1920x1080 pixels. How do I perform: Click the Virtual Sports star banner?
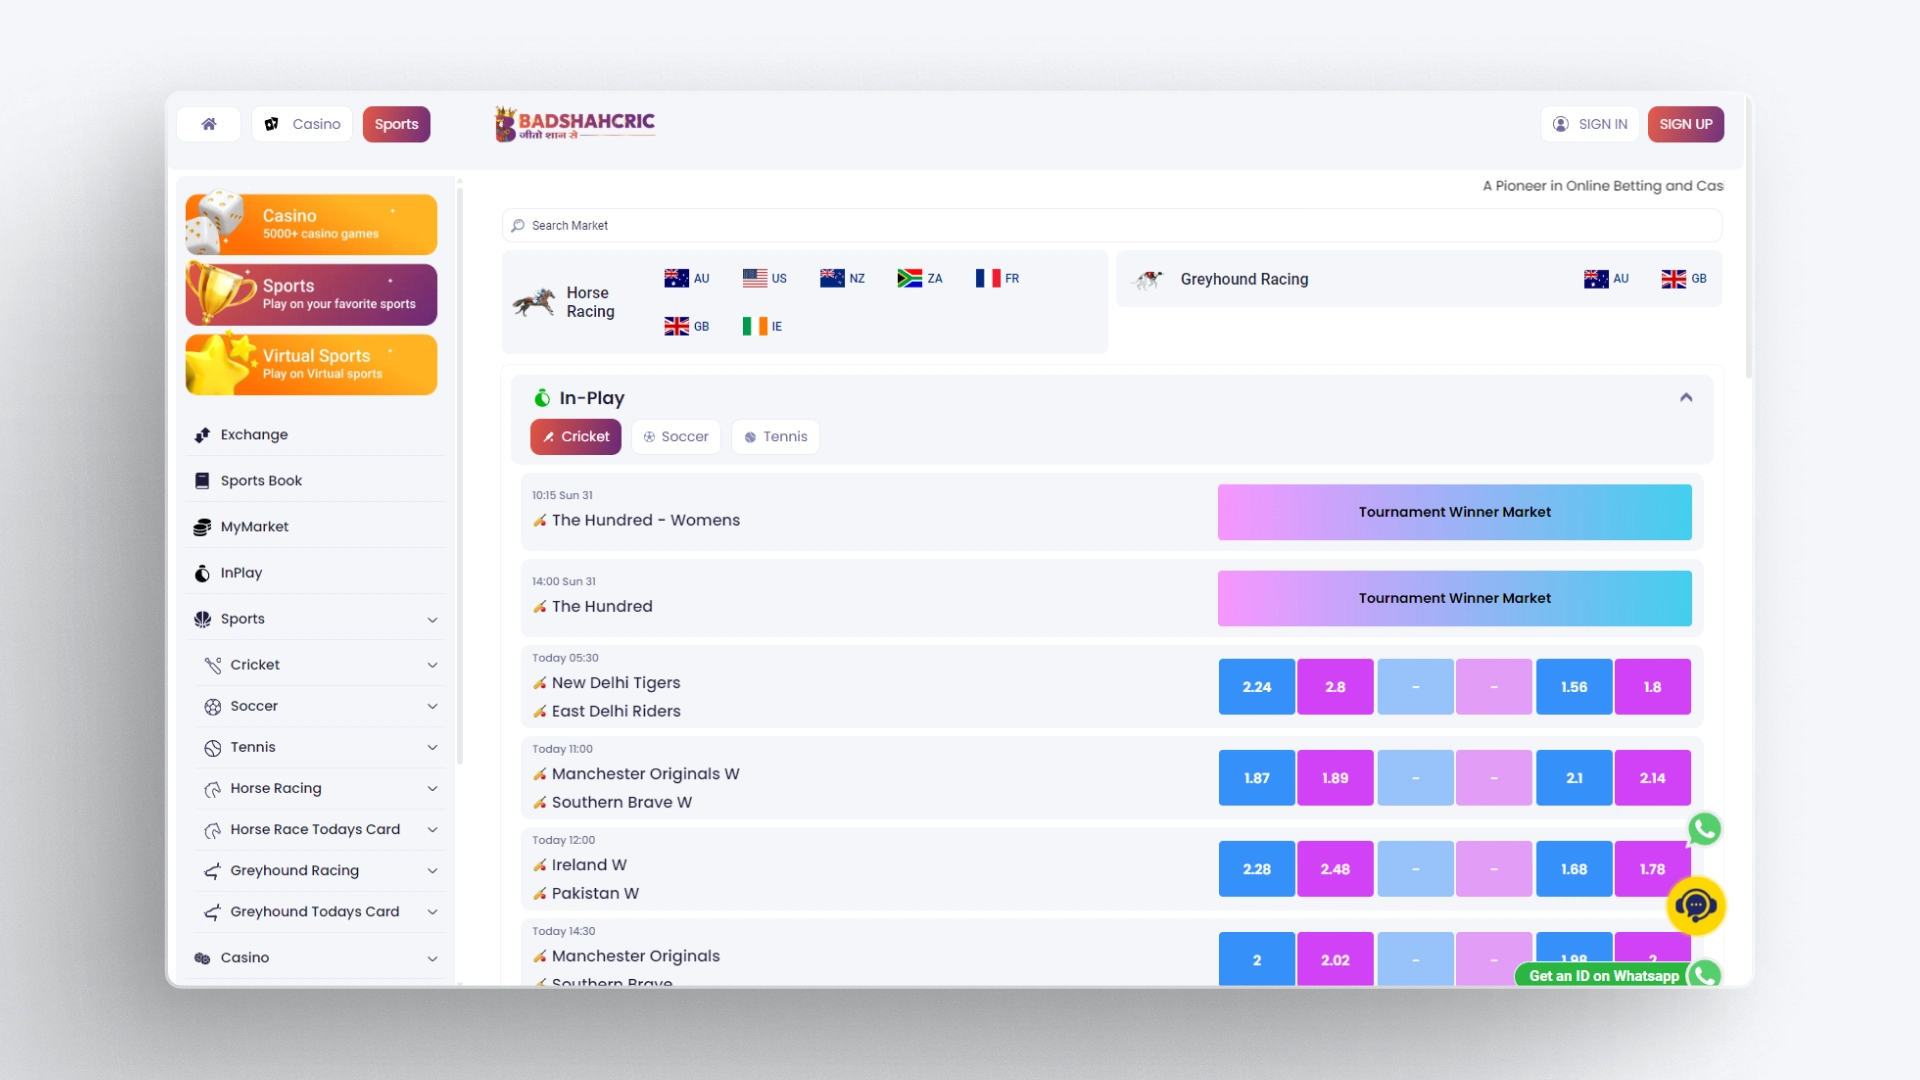coord(311,364)
